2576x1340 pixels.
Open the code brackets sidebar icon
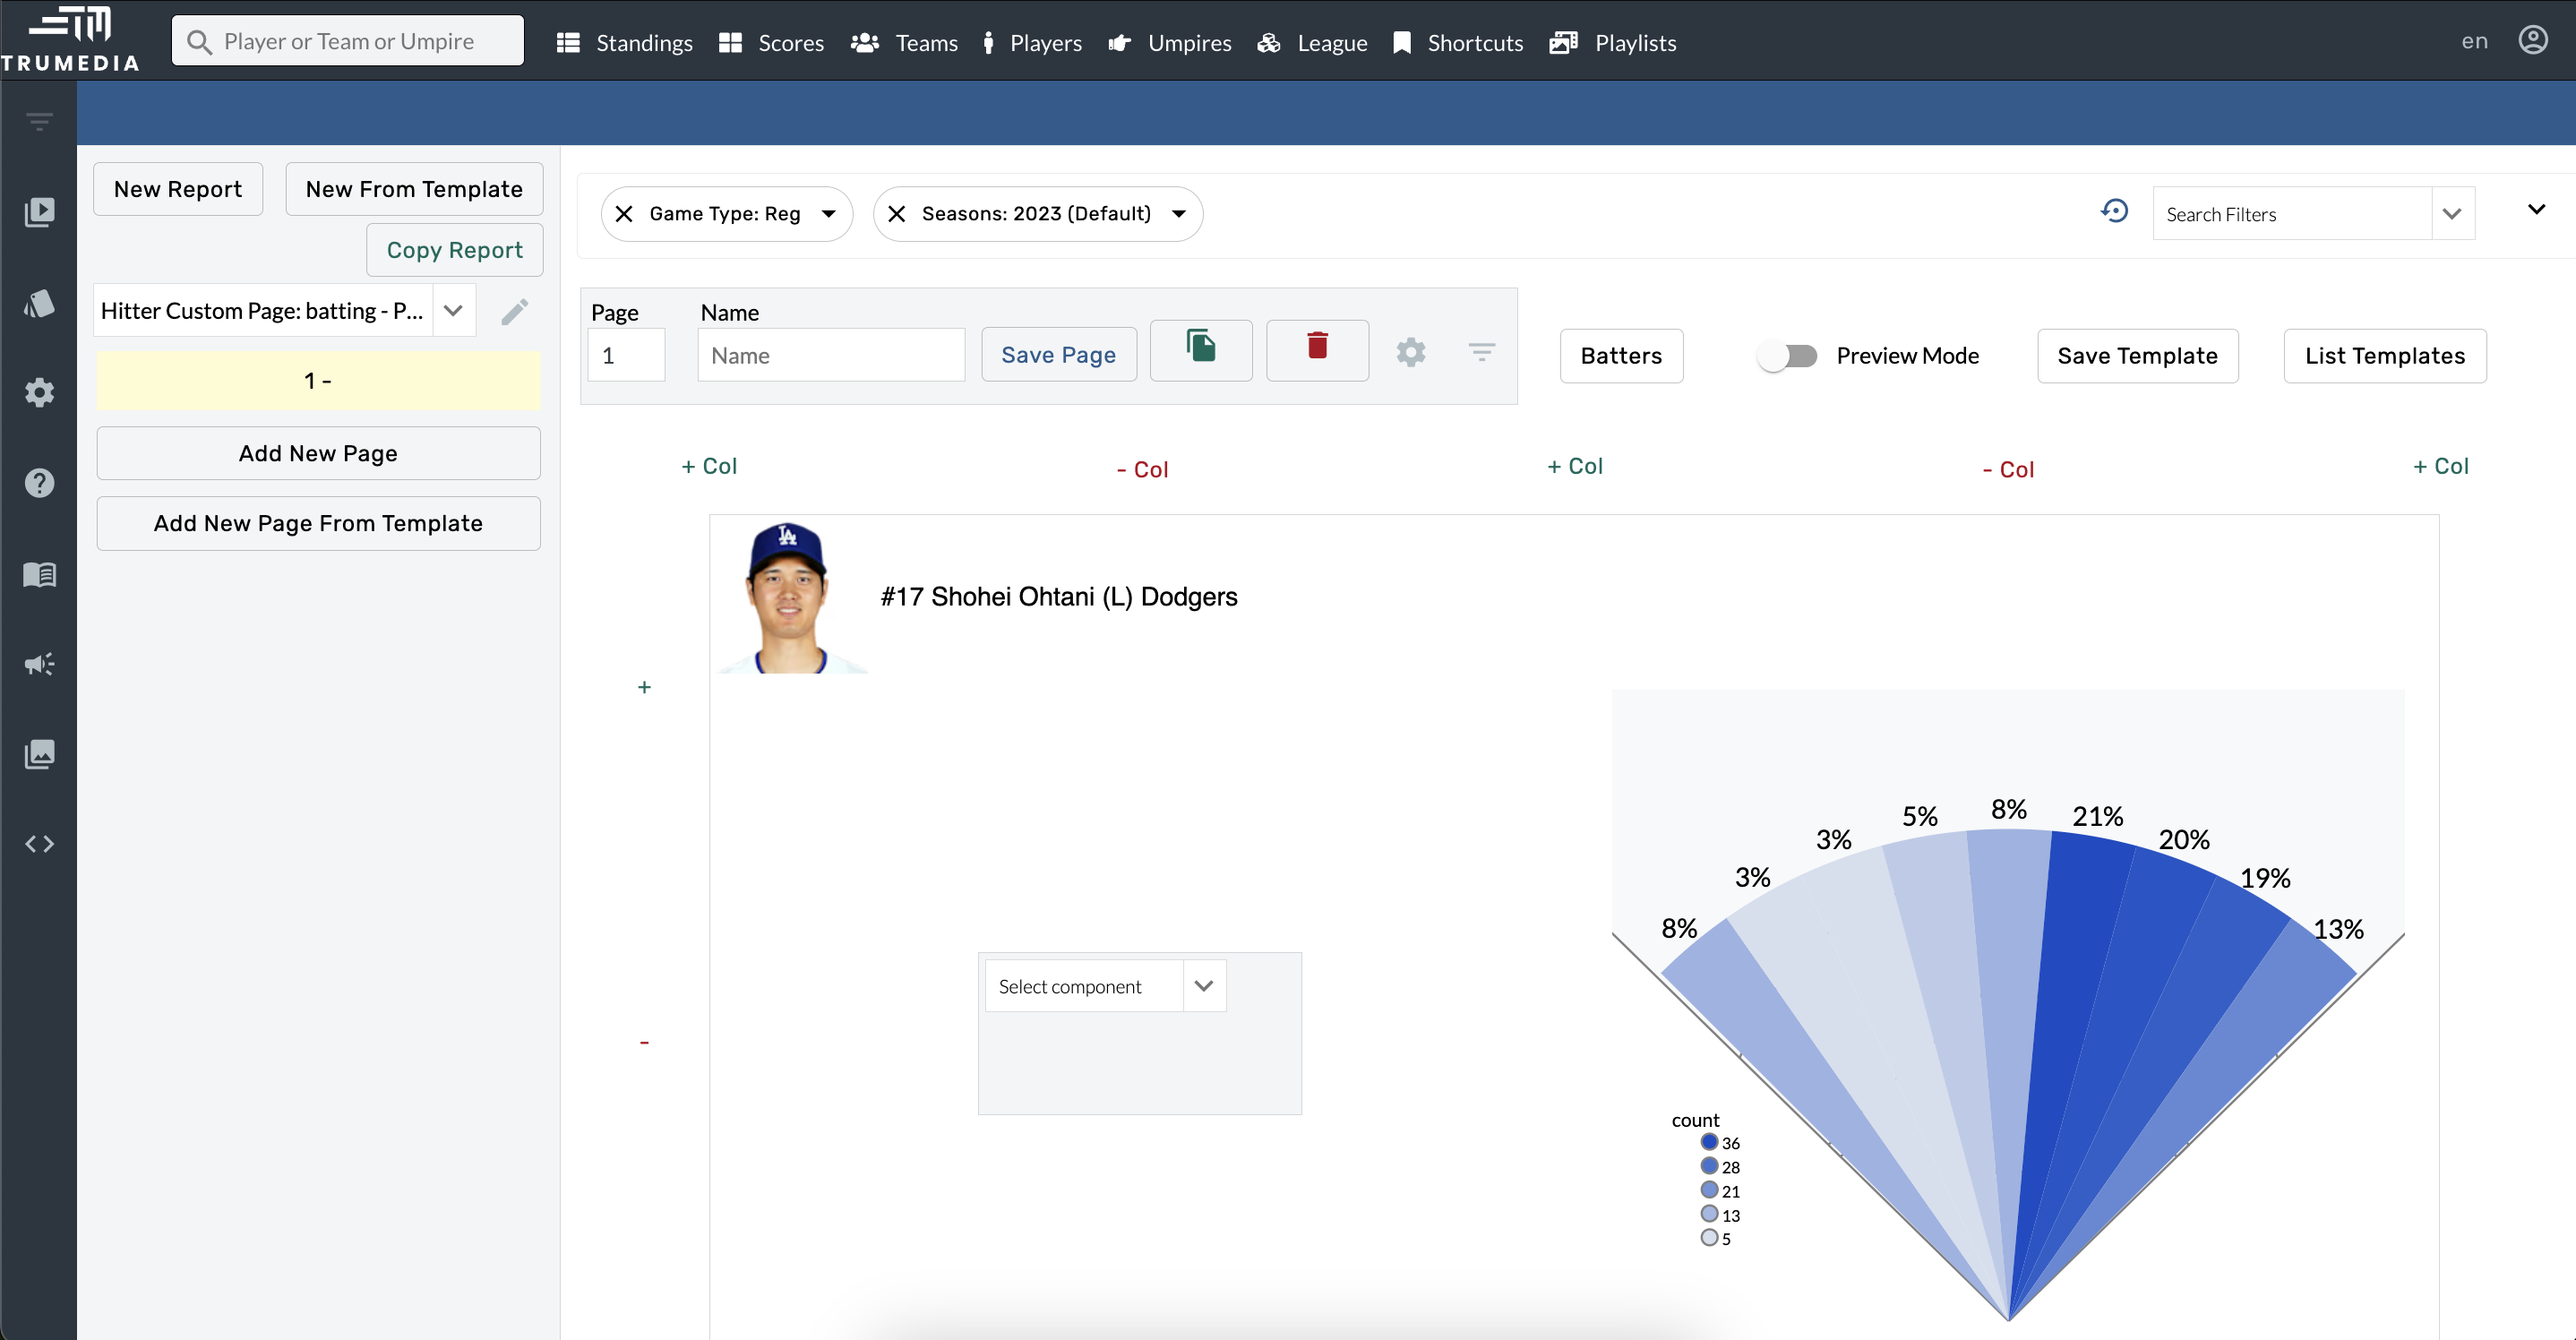tap(39, 844)
